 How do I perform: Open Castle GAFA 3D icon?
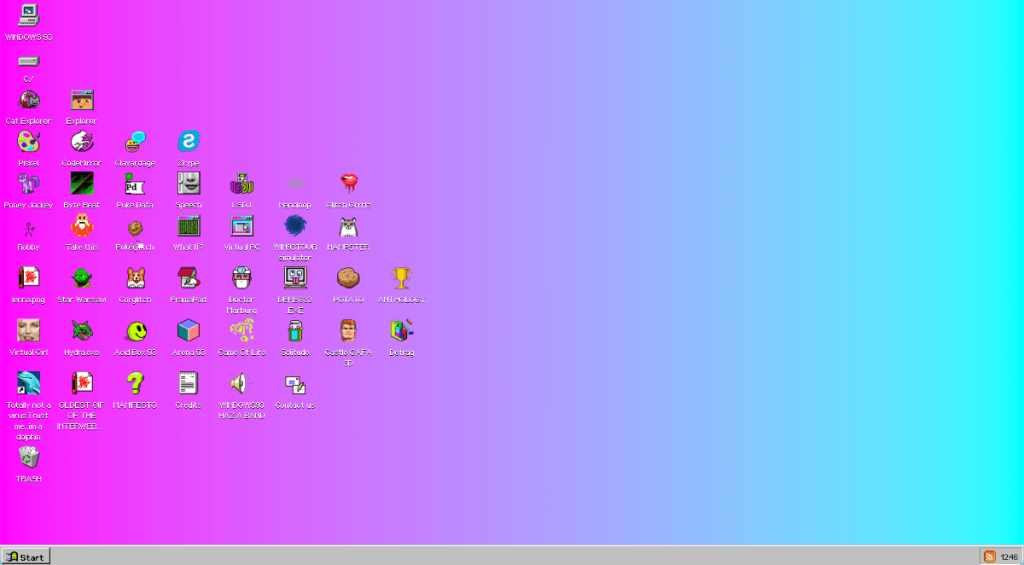tap(349, 331)
